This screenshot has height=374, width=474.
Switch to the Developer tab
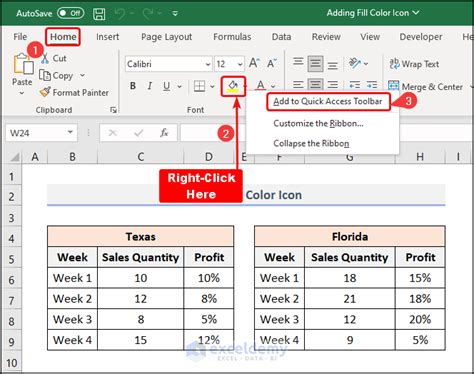pos(421,37)
